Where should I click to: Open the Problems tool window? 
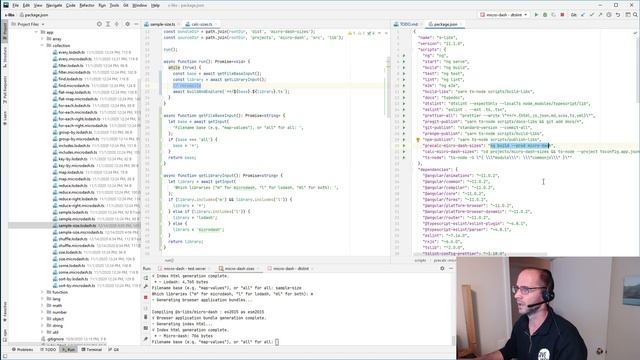[x=22, y=350]
